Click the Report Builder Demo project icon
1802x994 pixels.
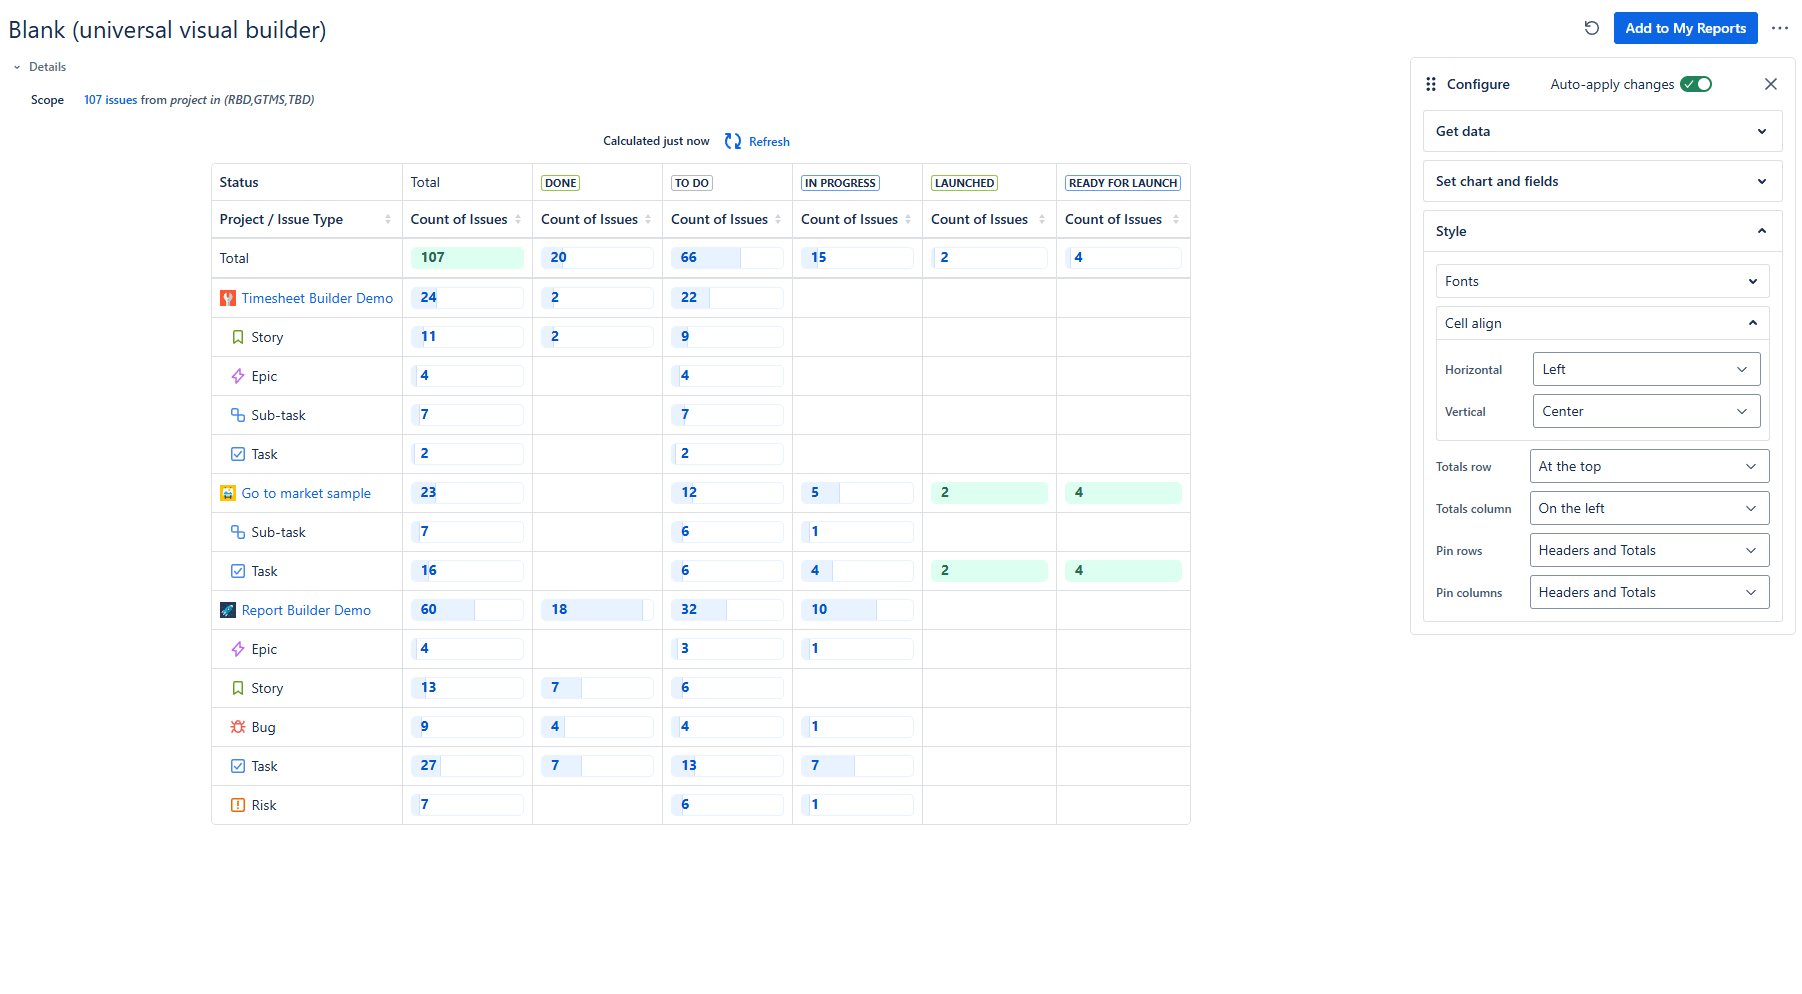(228, 610)
